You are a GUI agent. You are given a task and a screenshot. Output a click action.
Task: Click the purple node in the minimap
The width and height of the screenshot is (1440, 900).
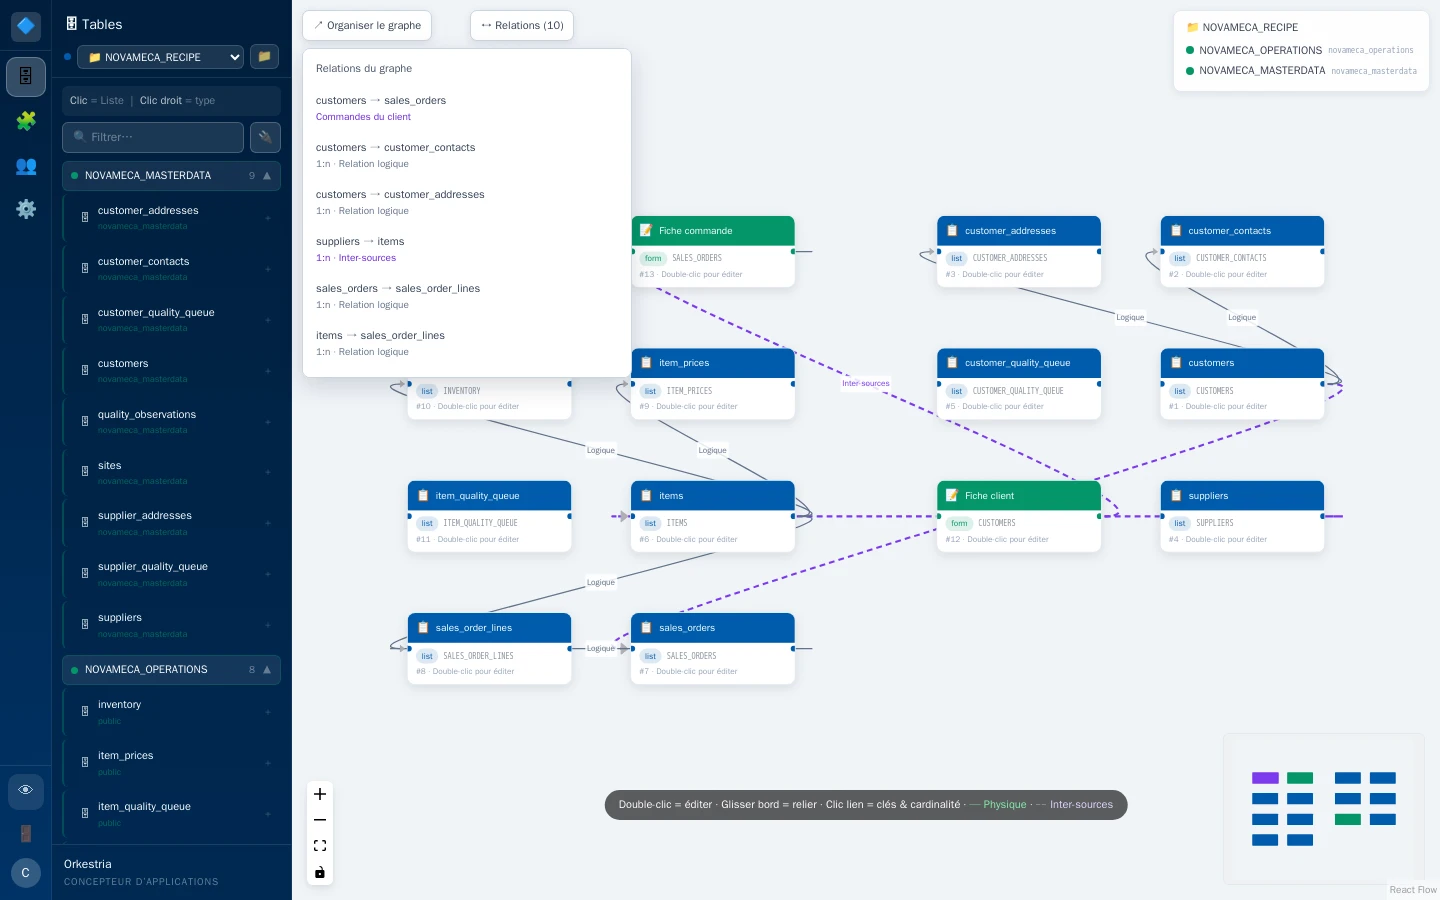point(1265,778)
